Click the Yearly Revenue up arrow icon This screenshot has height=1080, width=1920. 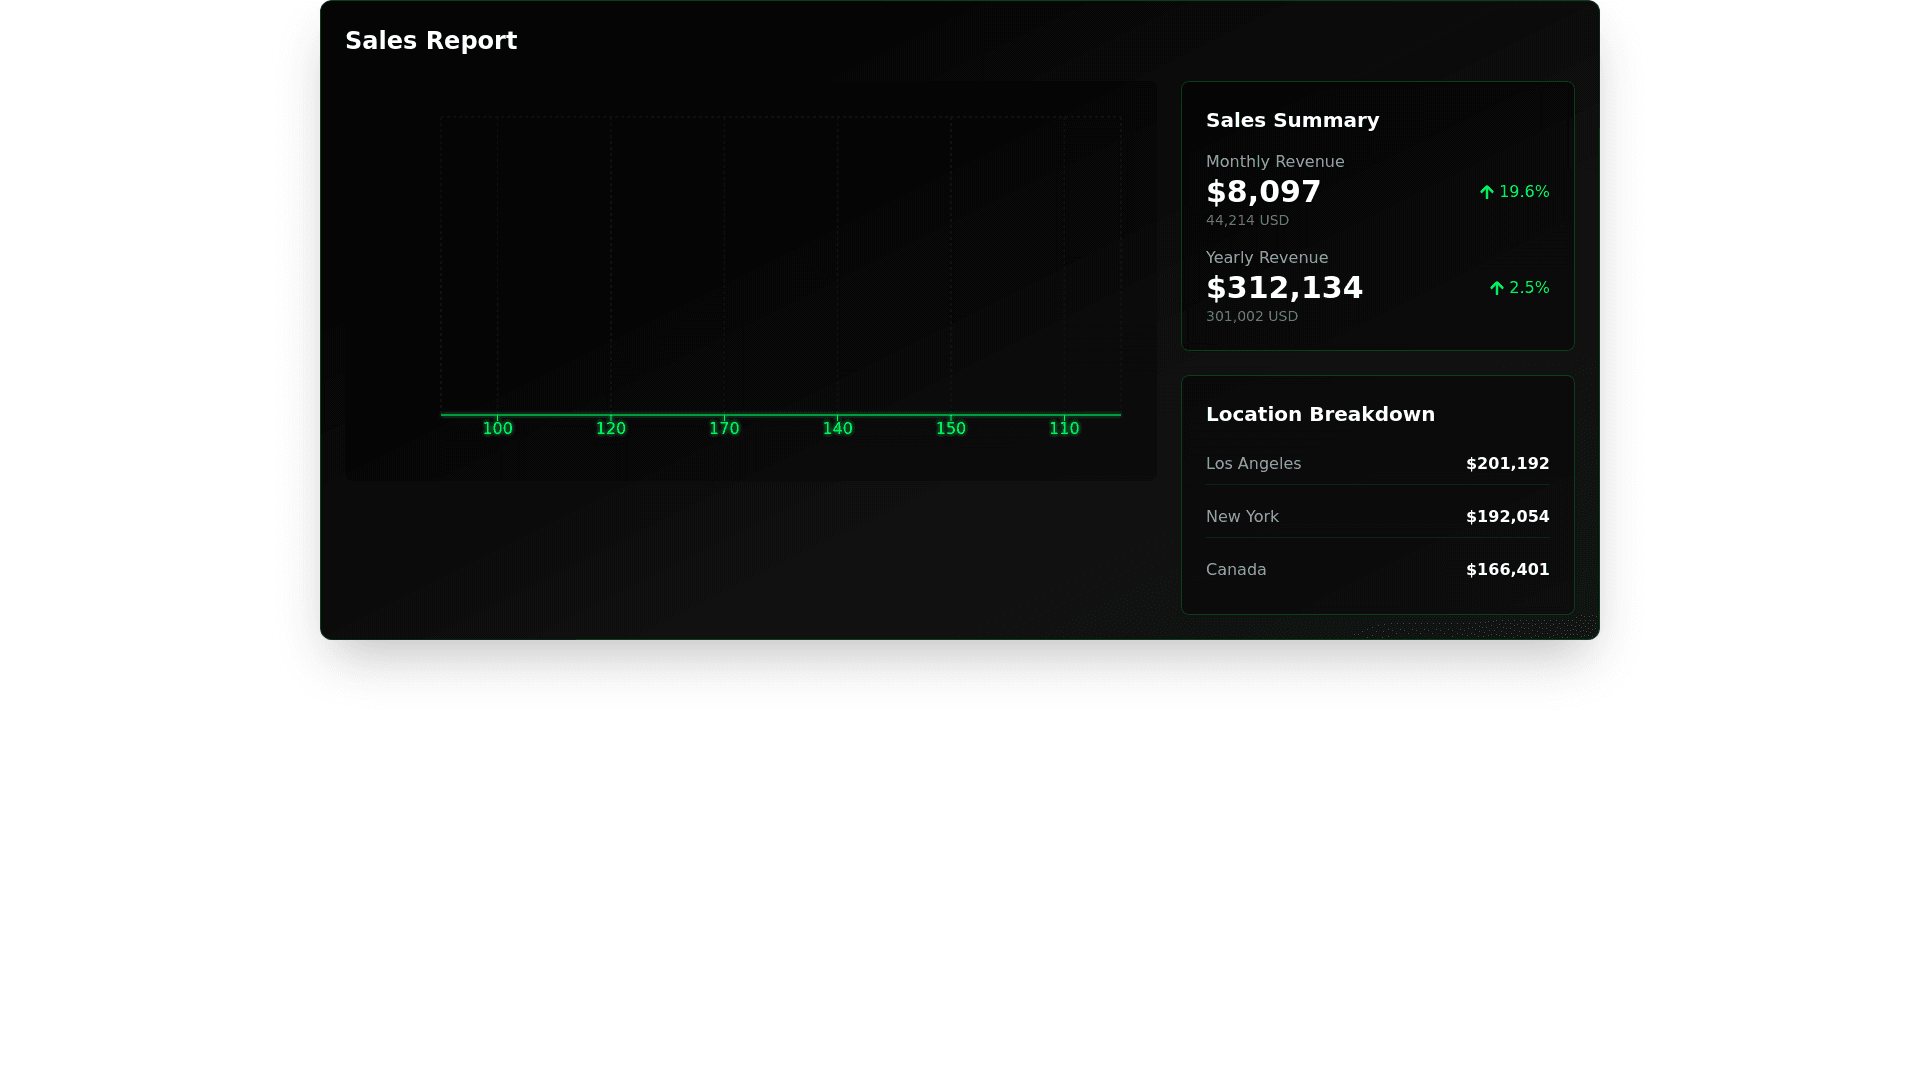point(1497,288)
